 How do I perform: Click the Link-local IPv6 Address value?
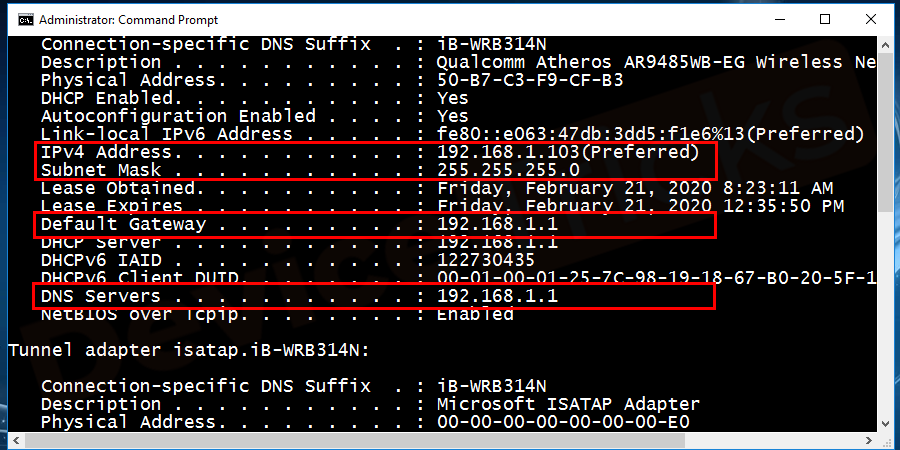(x=650, y=134)
